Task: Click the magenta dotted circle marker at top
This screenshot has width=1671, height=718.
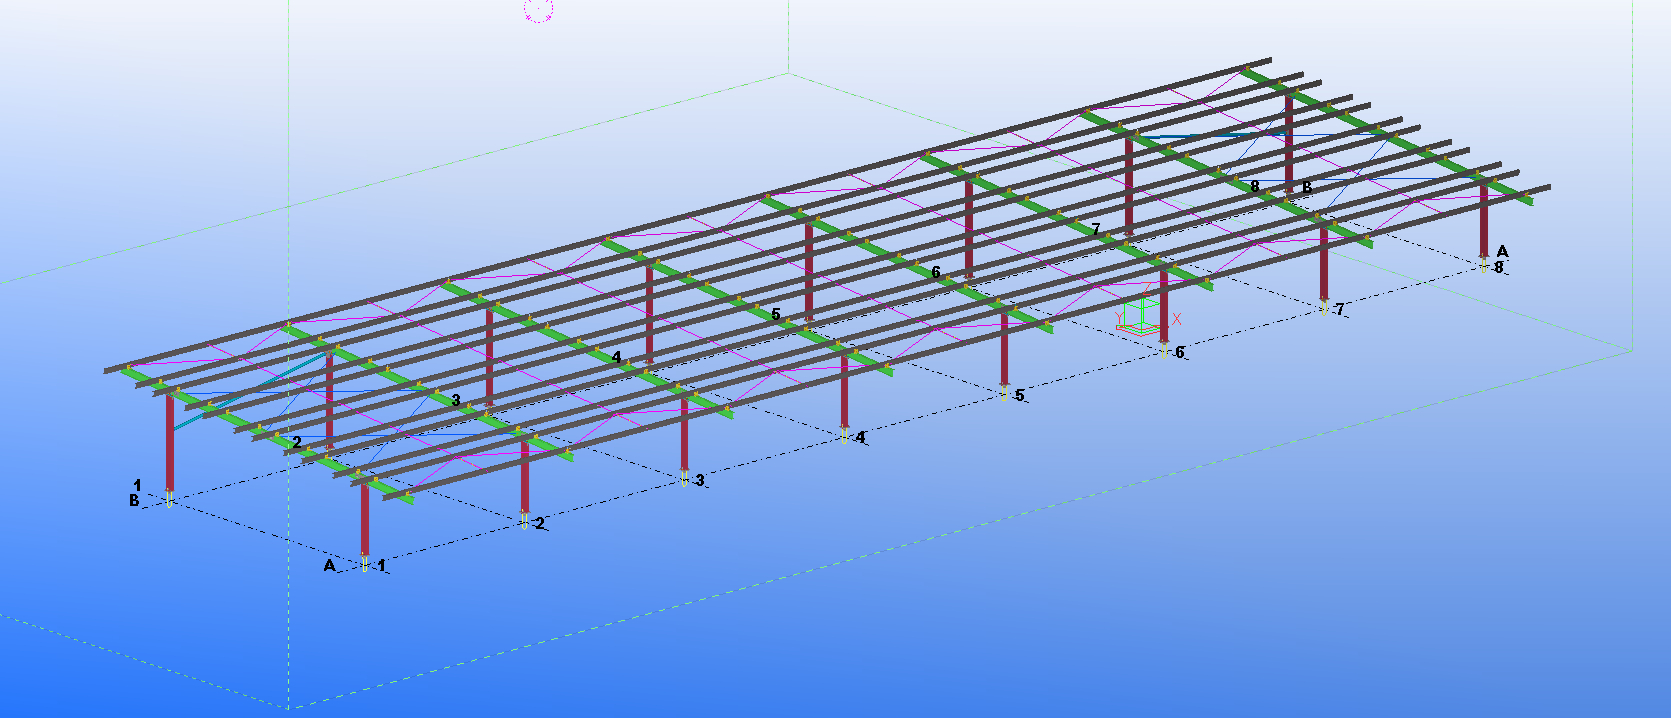Action: point(538,10)
